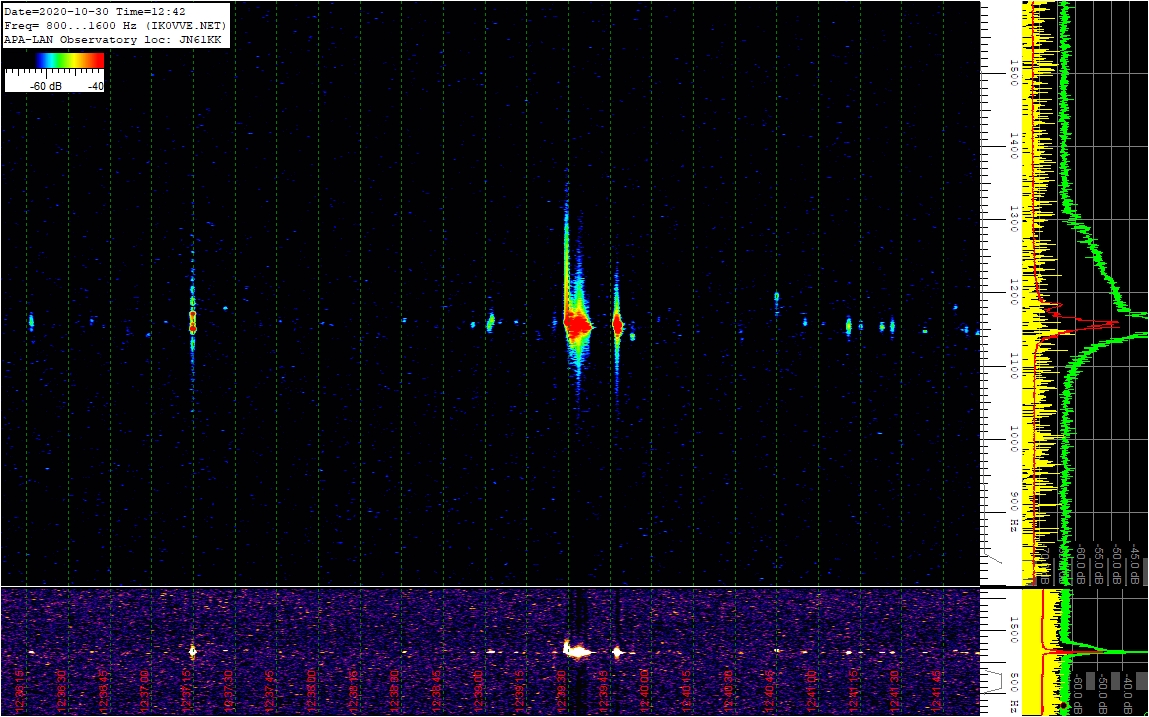Click the 1000 frequency label in the upper plot
The image size is (1149, 717).
click(x=1014, y=440)
